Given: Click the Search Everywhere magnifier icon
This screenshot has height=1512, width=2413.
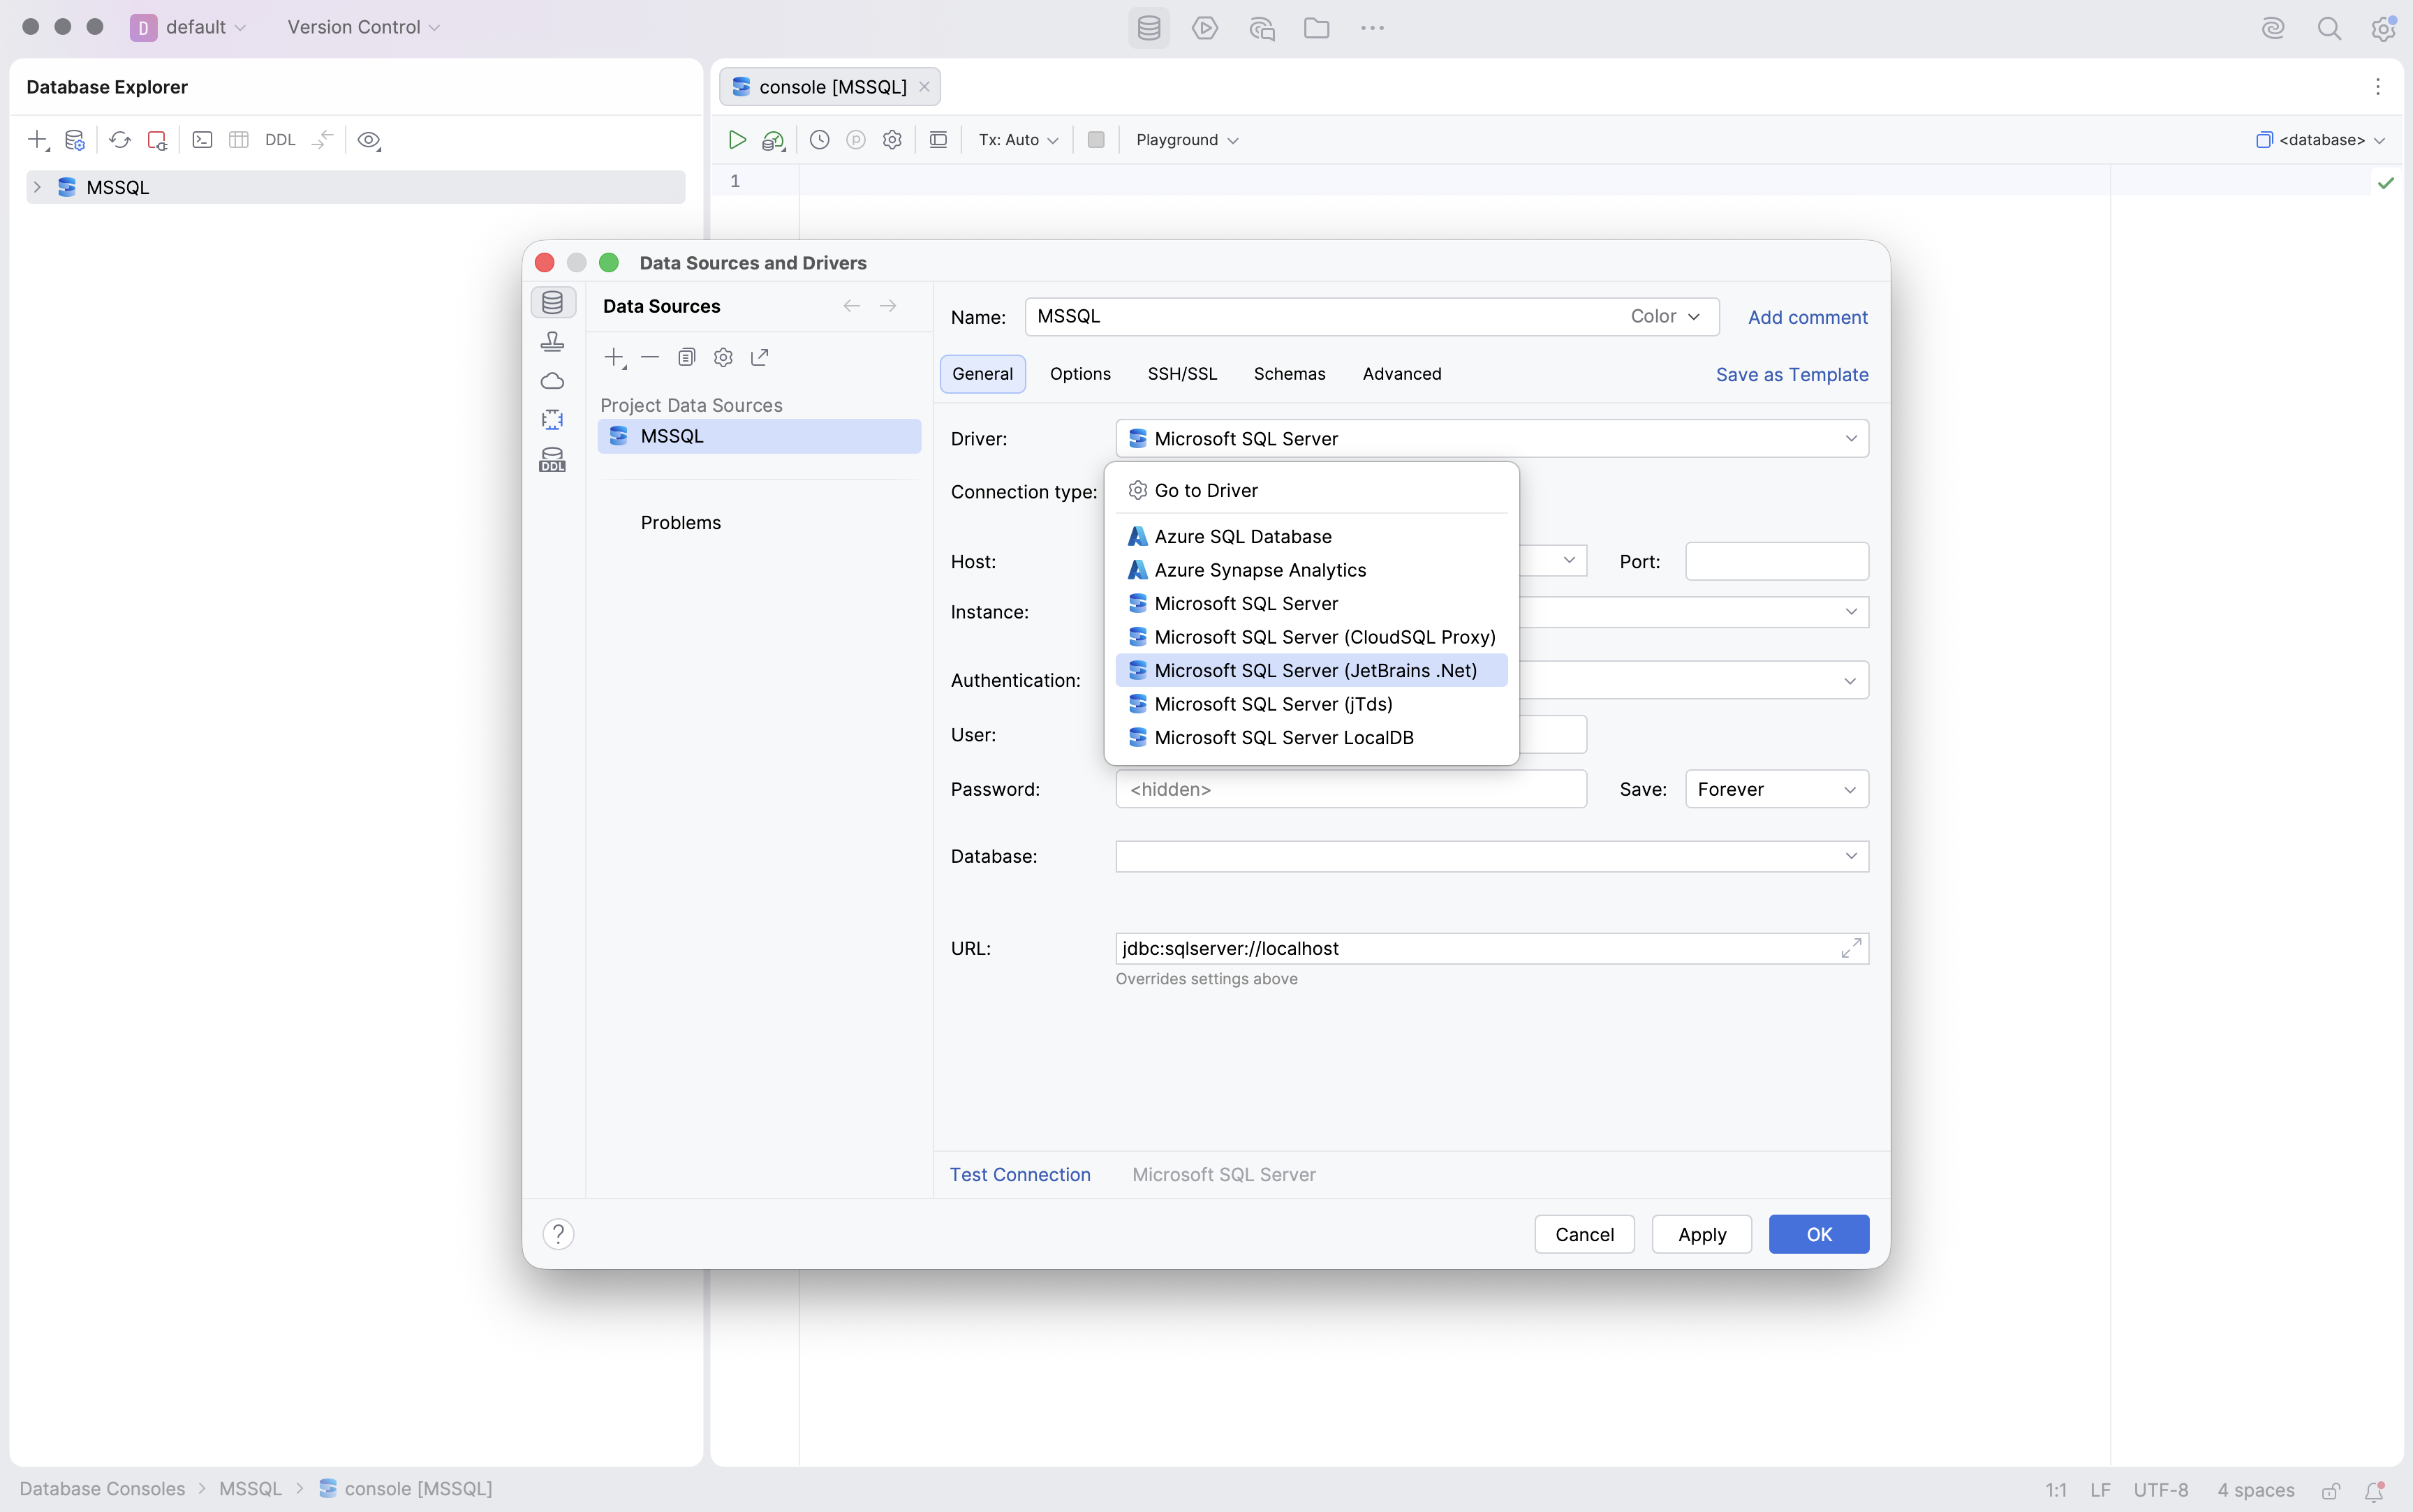Looking at the screenshot, I should [x=2329, y=28].
